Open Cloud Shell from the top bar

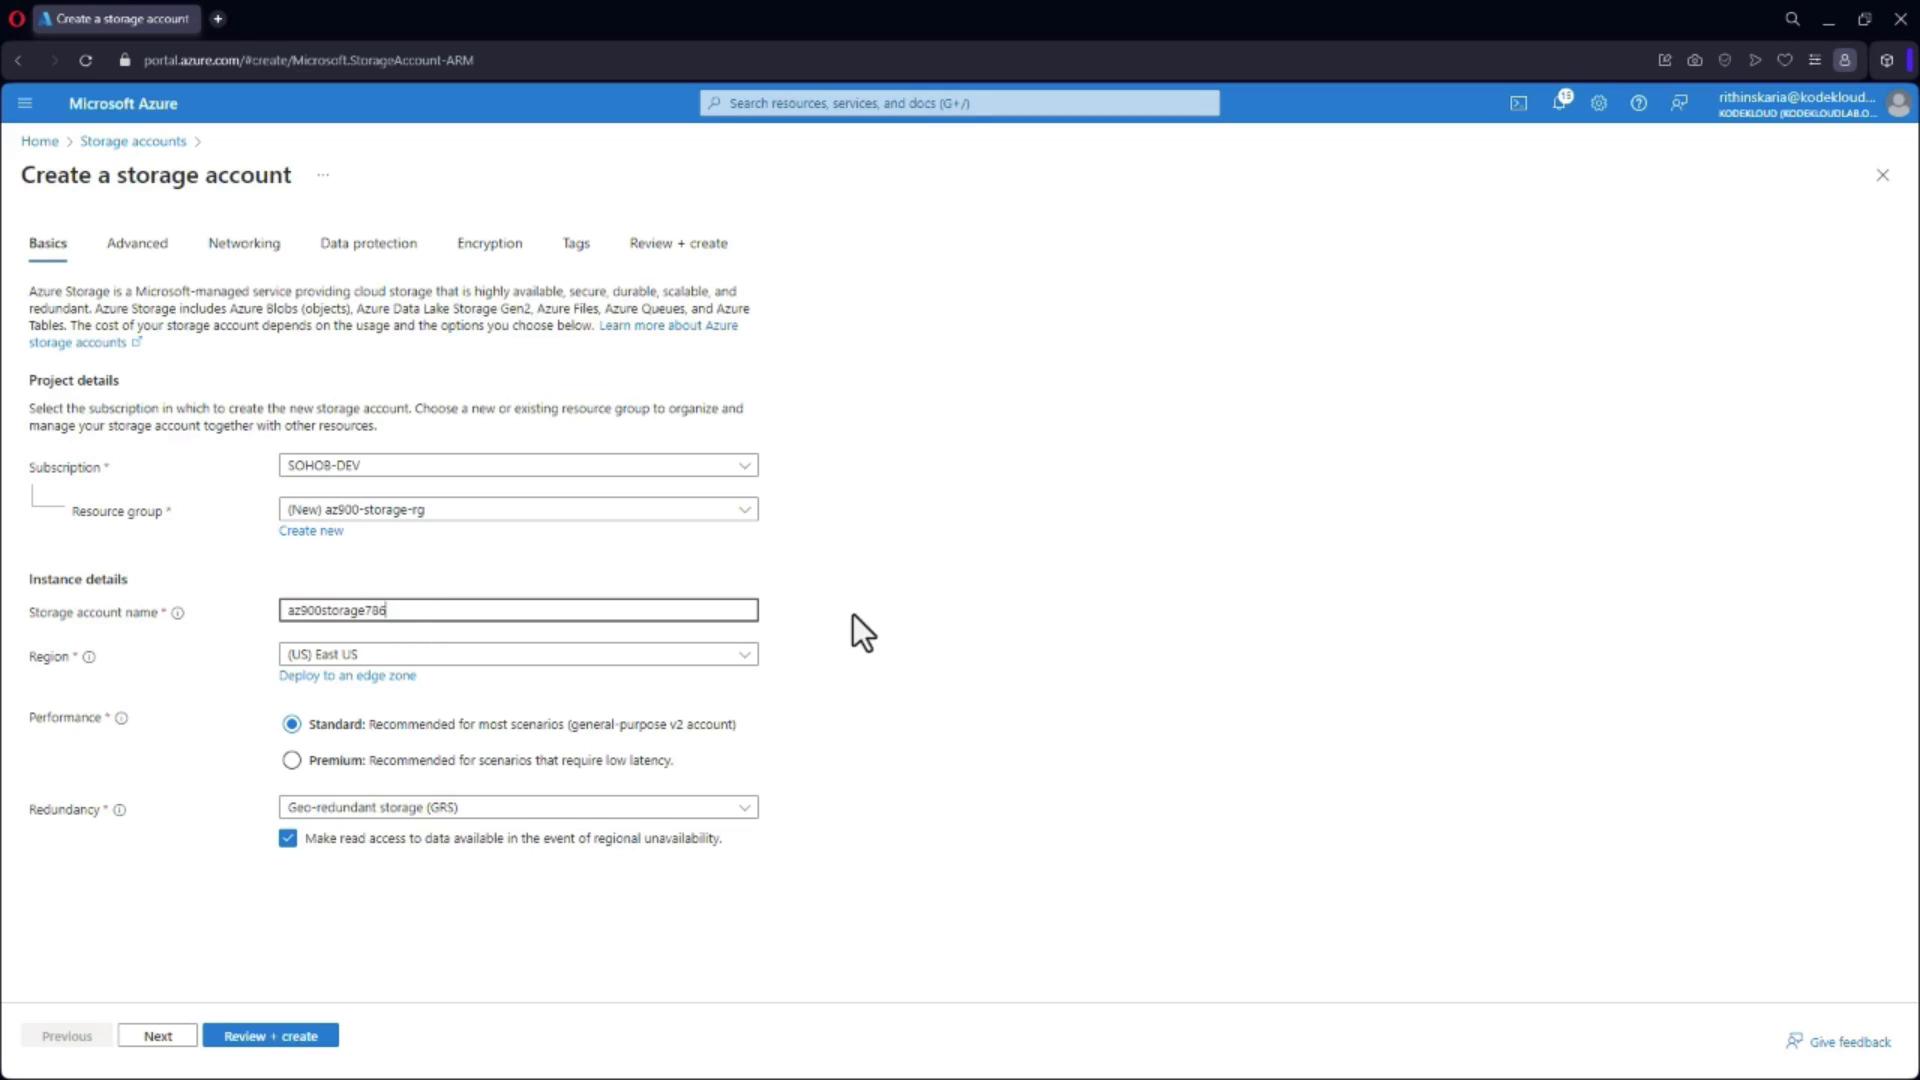click(1518, 103)
